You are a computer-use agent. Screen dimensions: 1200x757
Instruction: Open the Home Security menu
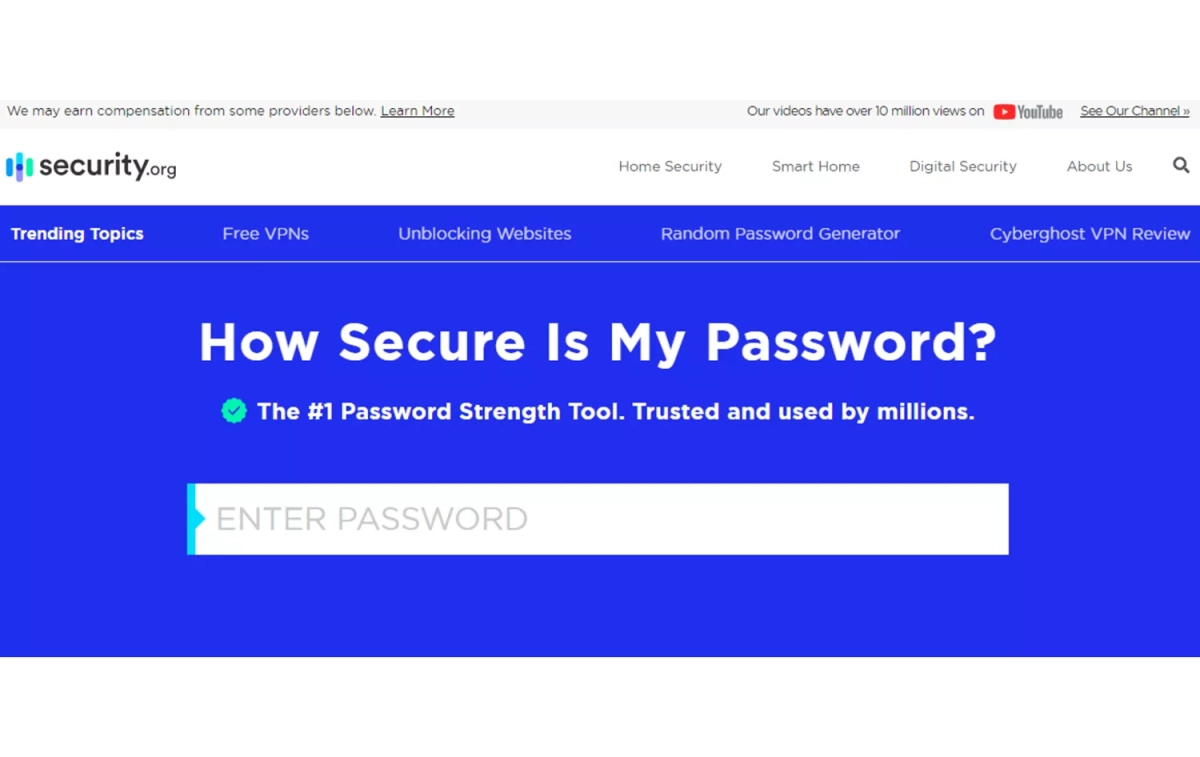670,166
